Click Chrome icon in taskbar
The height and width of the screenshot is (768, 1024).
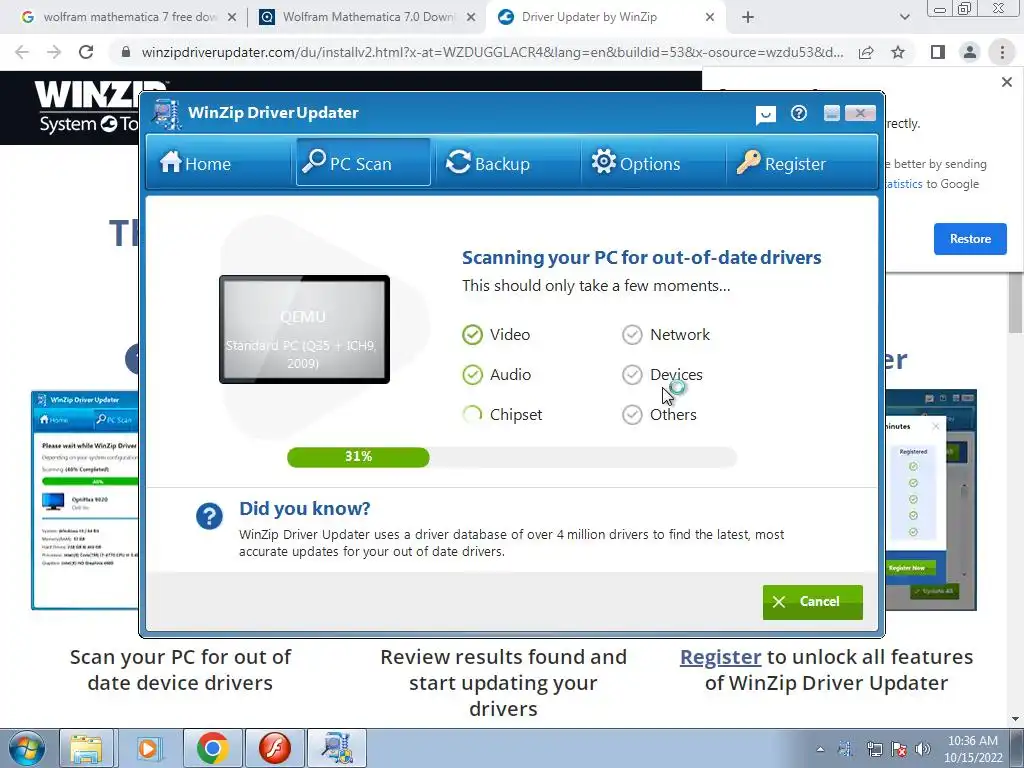coord(212,748)
